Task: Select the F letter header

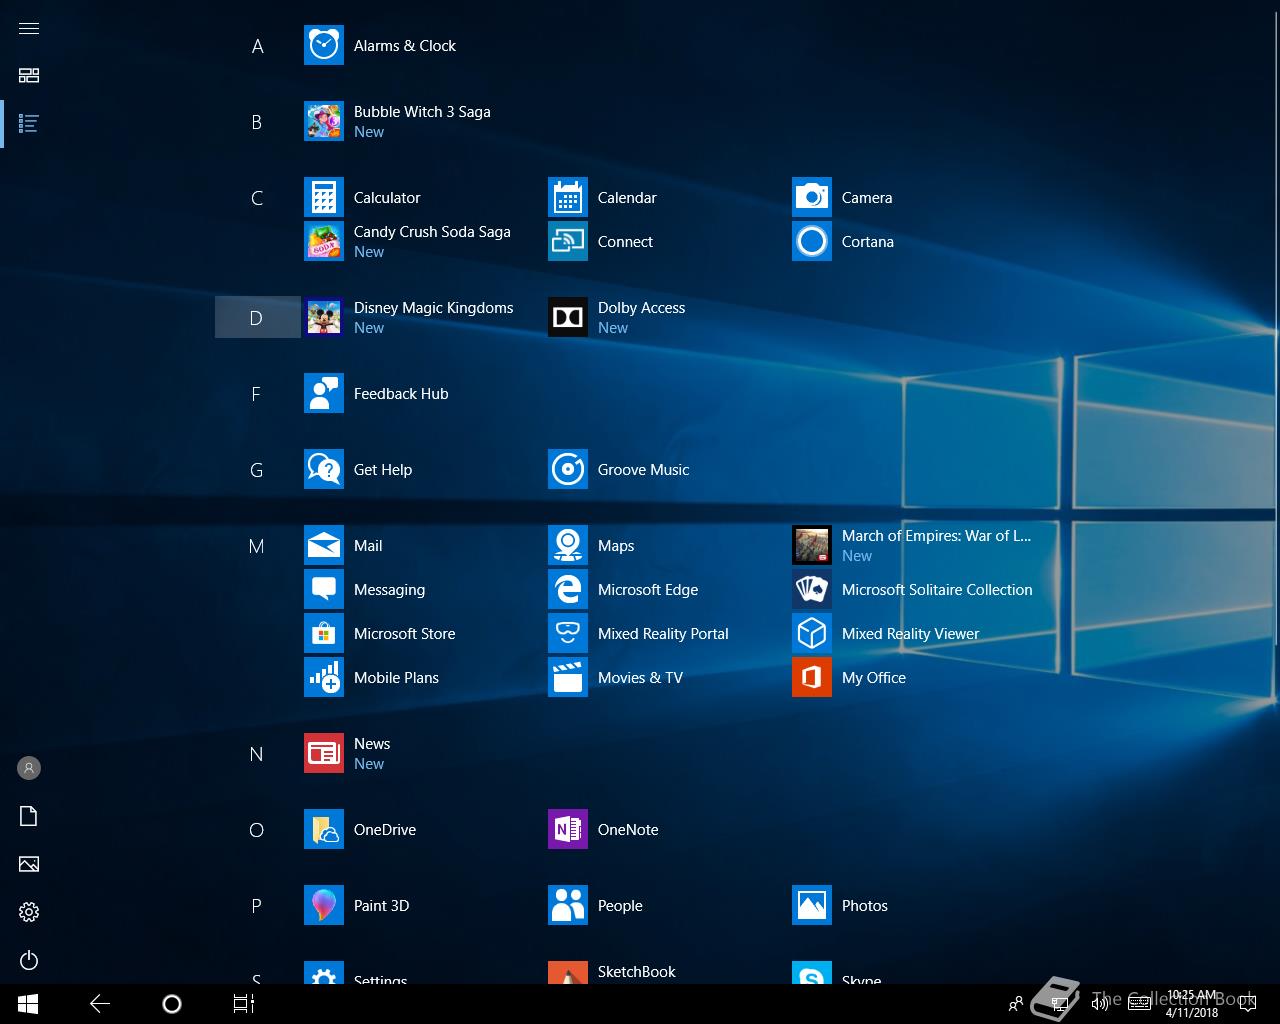Action: pos(257,394)
